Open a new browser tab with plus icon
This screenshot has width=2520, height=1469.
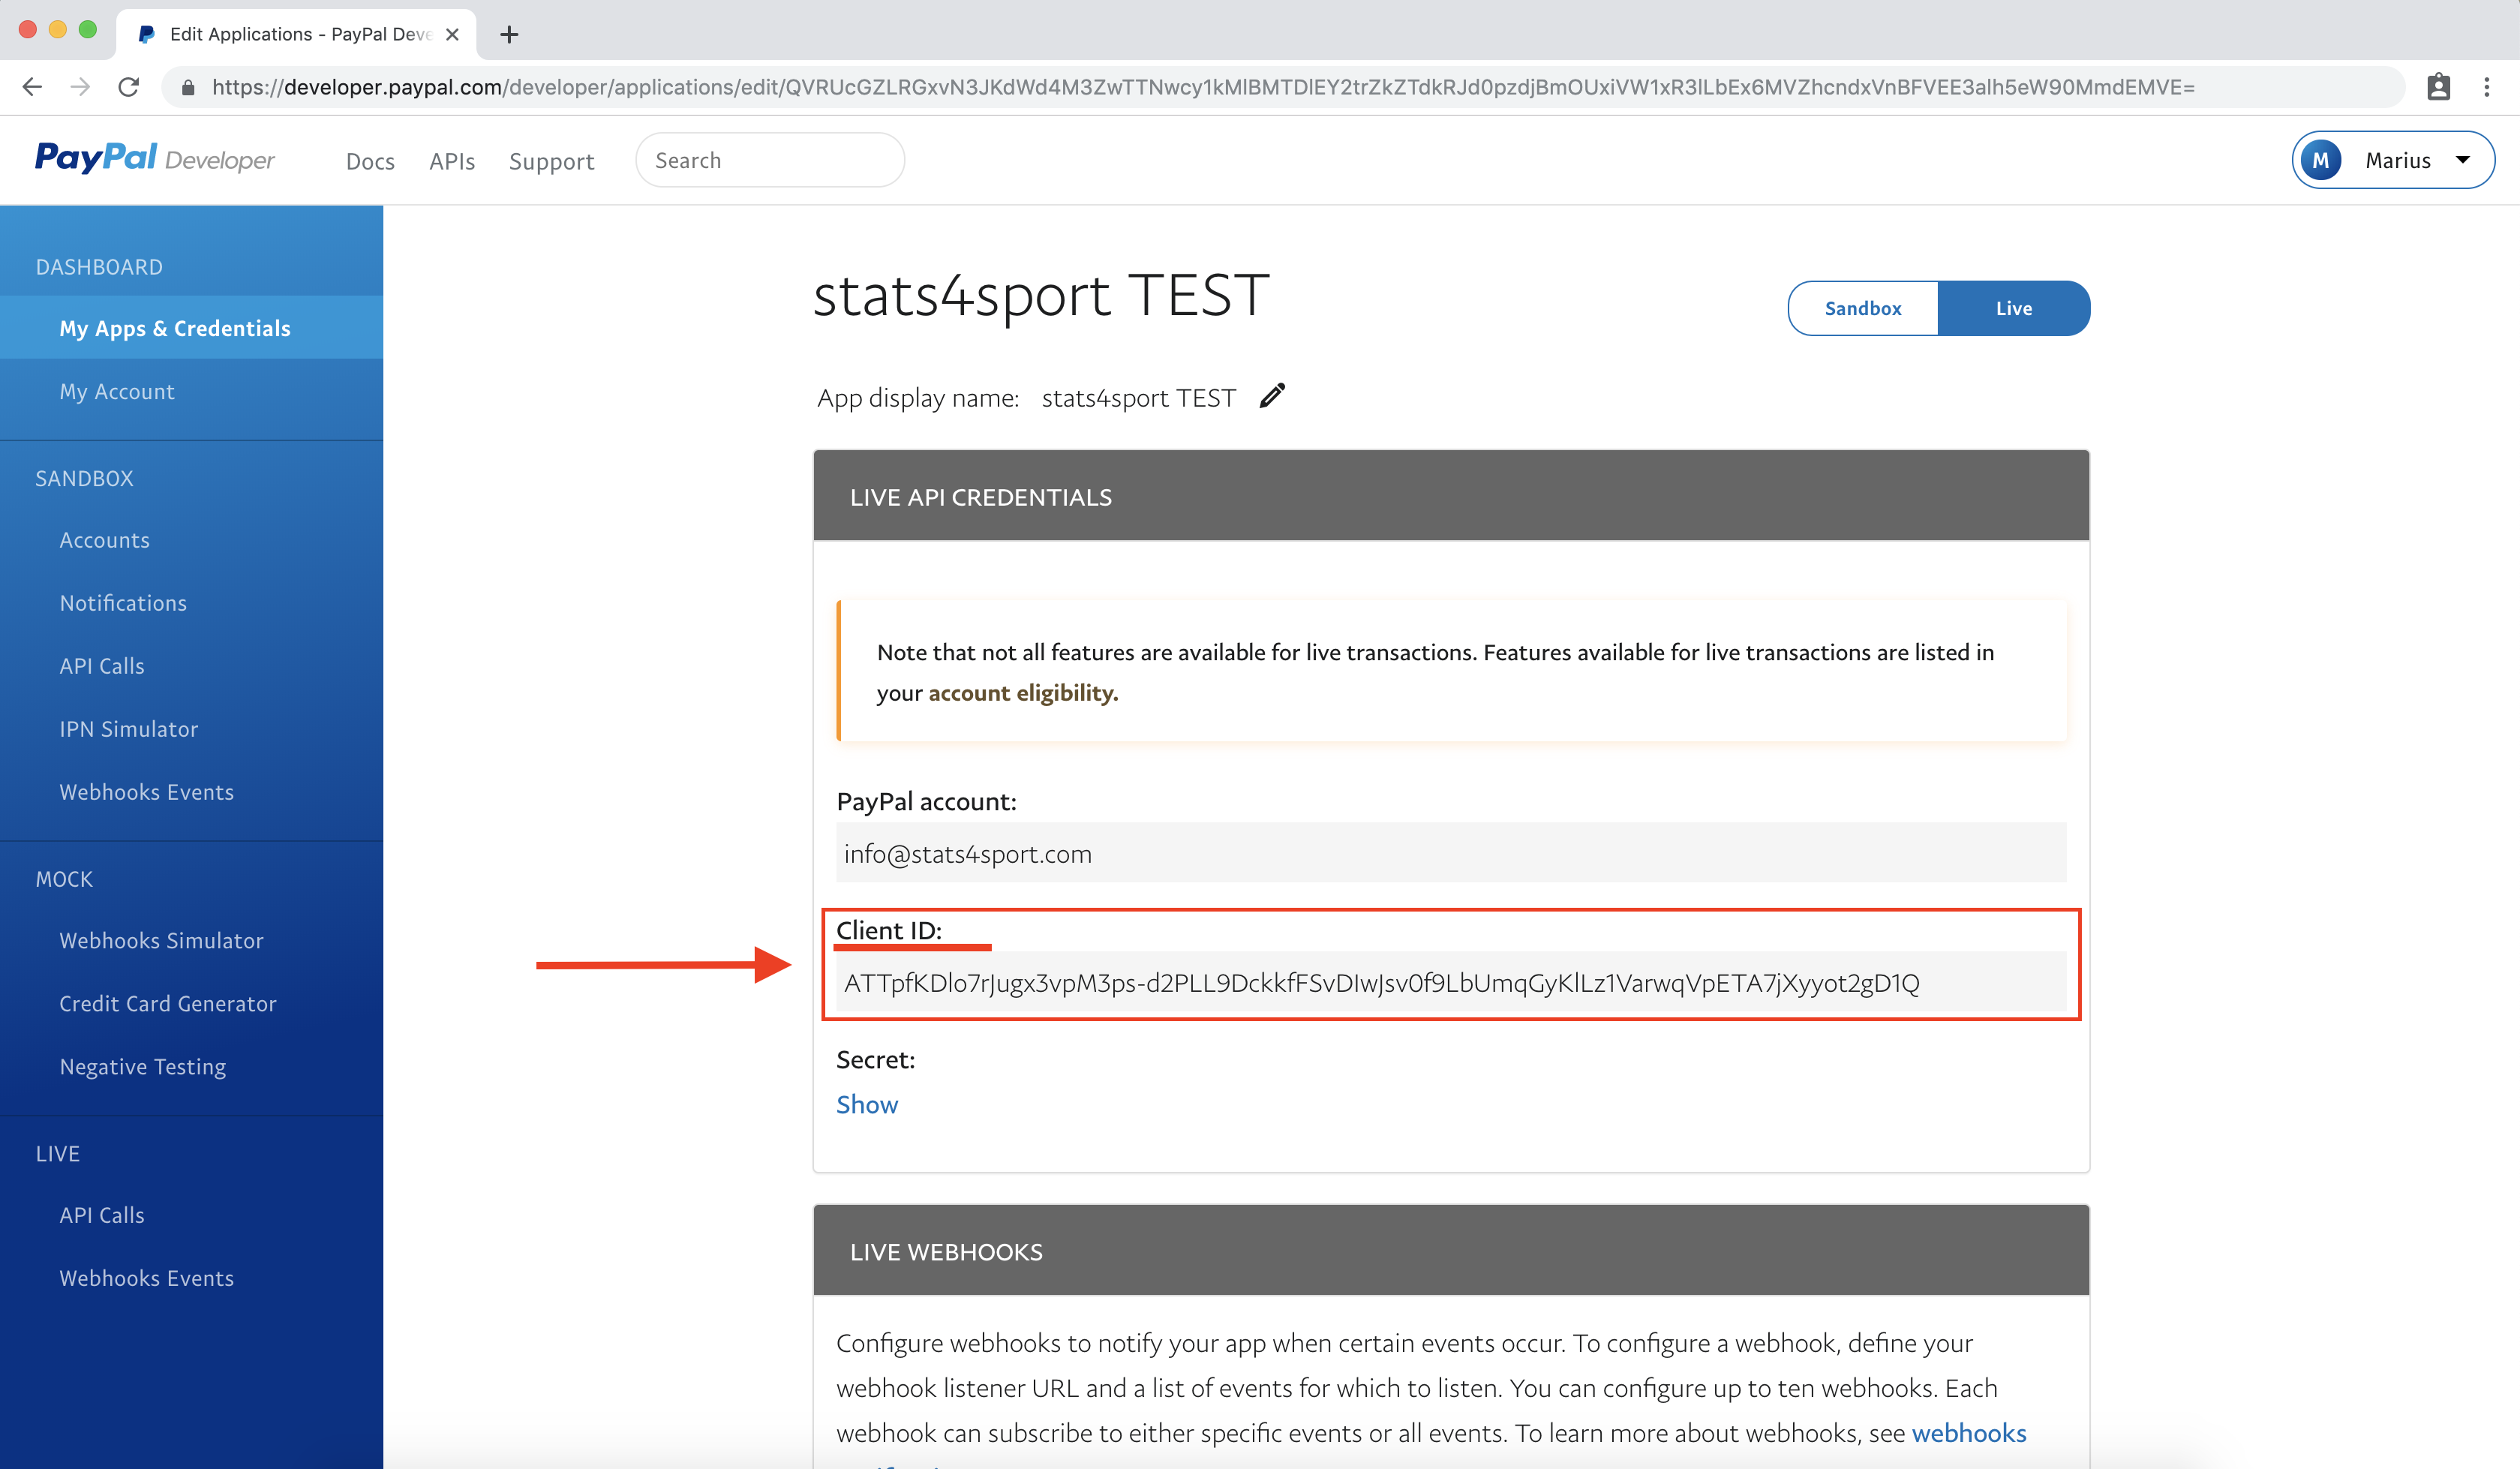509,34
